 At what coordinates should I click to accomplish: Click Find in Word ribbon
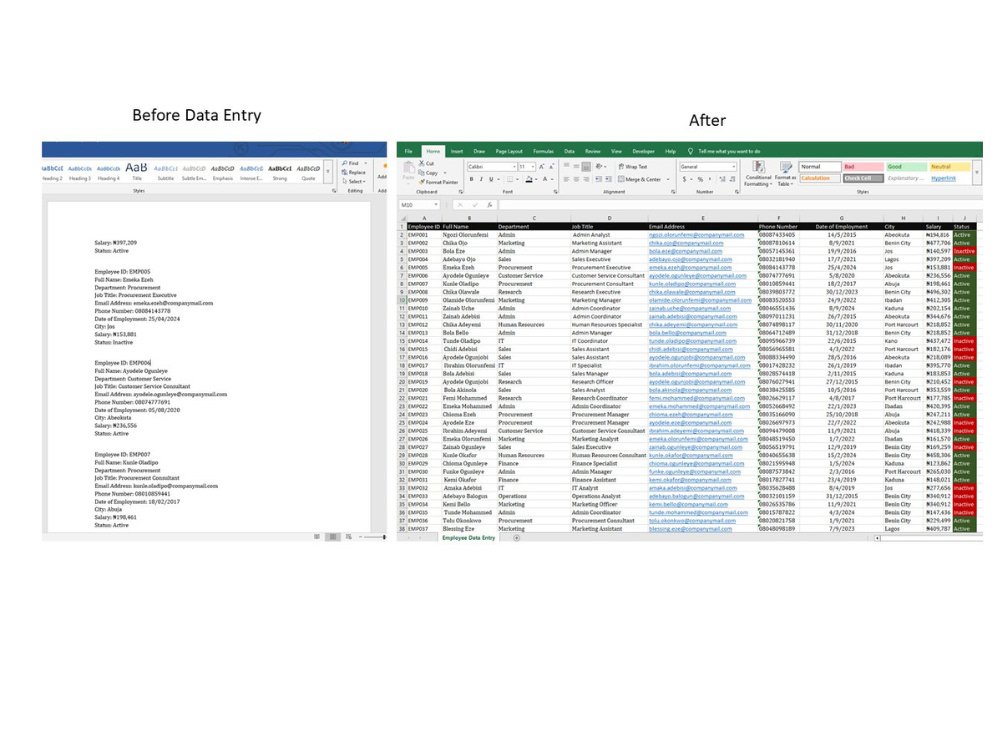(351, 163)
